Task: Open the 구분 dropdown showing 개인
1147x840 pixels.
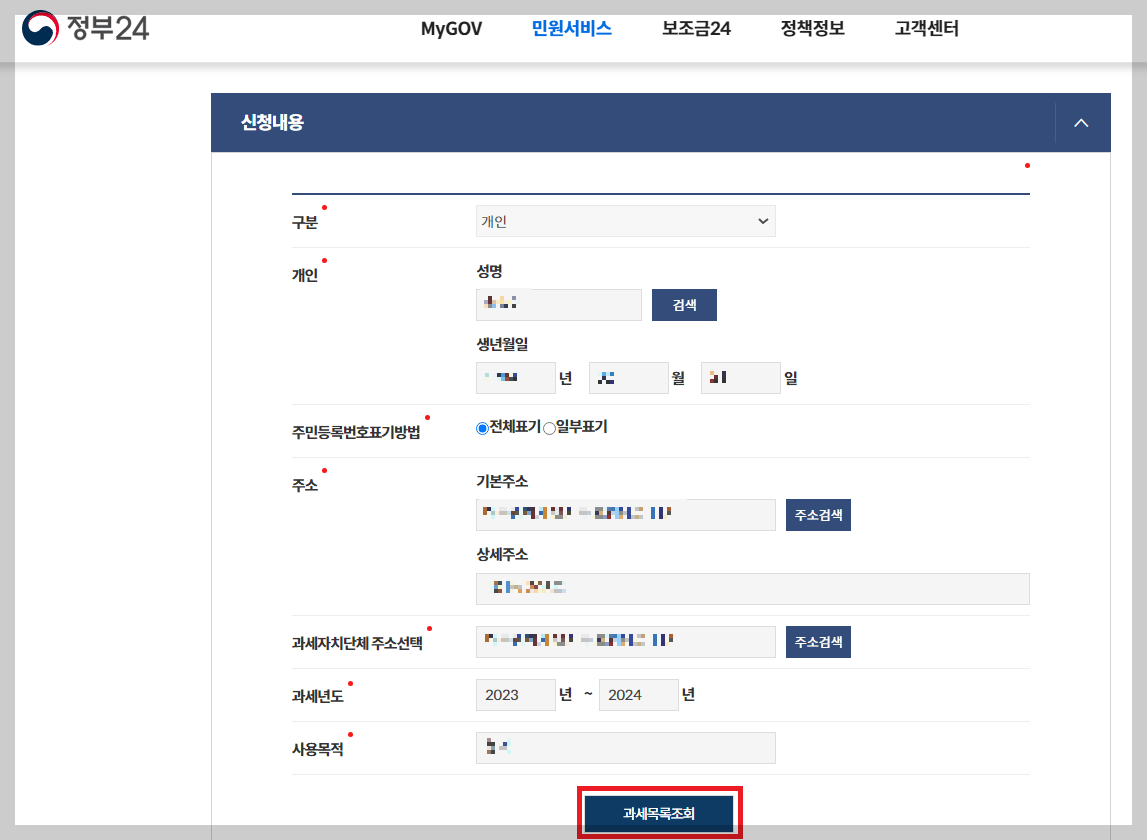Action: click(625, 220)
